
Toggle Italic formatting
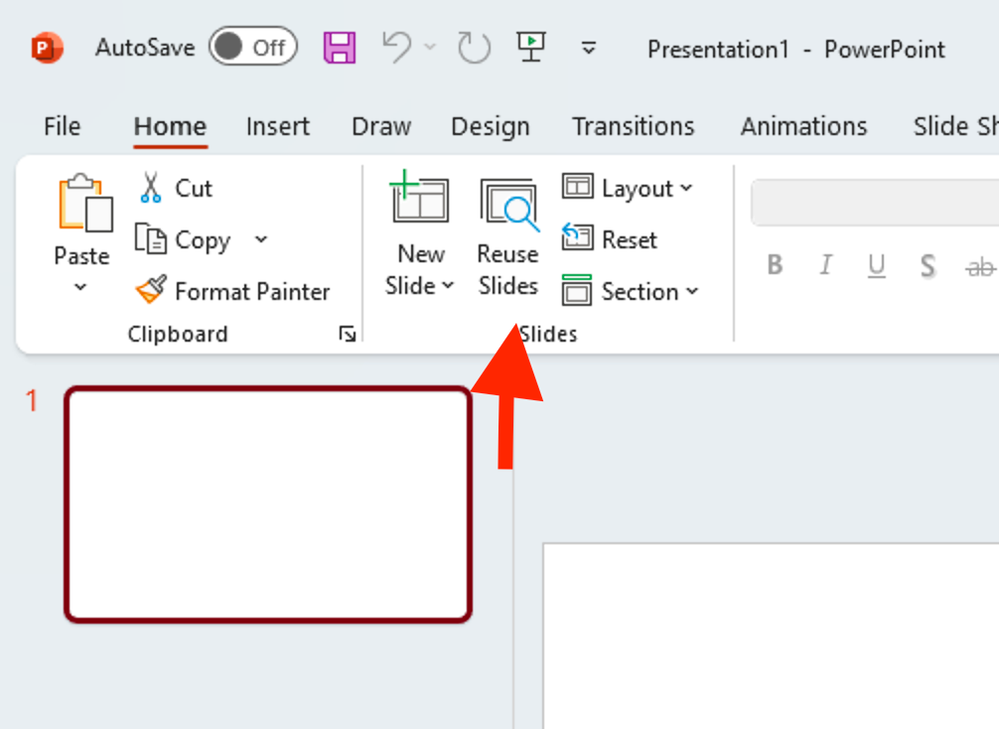(x=826, y=264)
